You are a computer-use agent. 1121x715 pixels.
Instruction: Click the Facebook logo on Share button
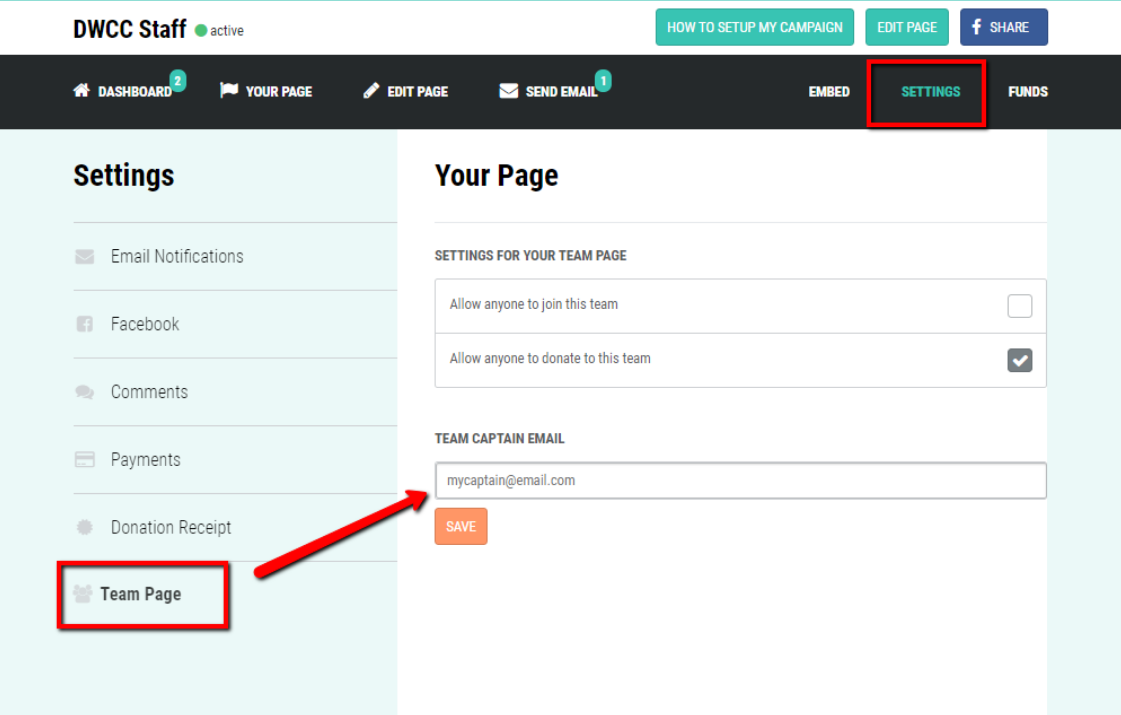point(977,27)
